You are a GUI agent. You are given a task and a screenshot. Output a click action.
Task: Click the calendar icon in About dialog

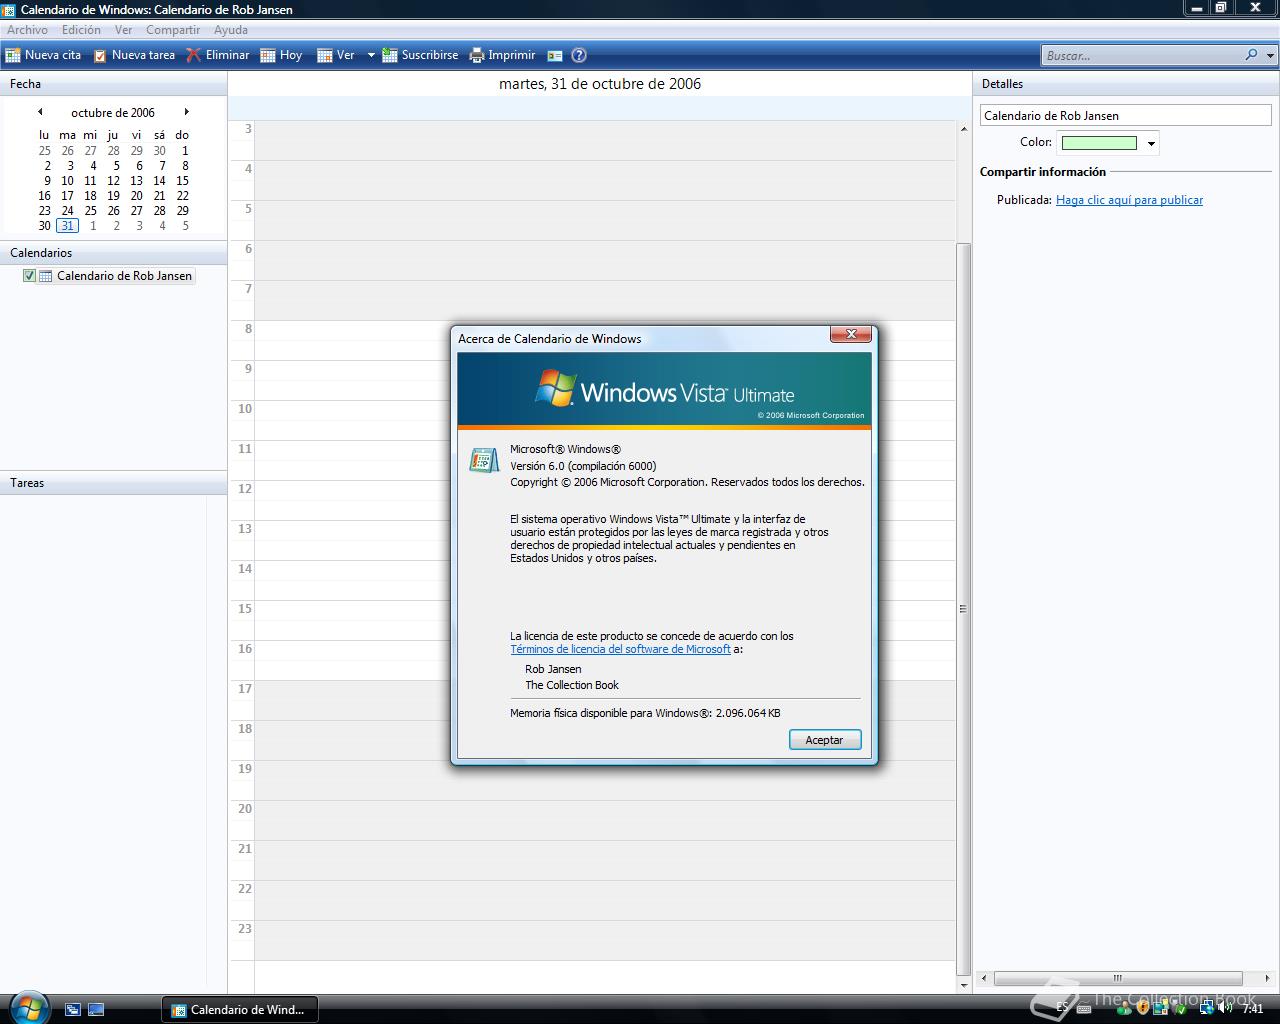tap(484, 460)
